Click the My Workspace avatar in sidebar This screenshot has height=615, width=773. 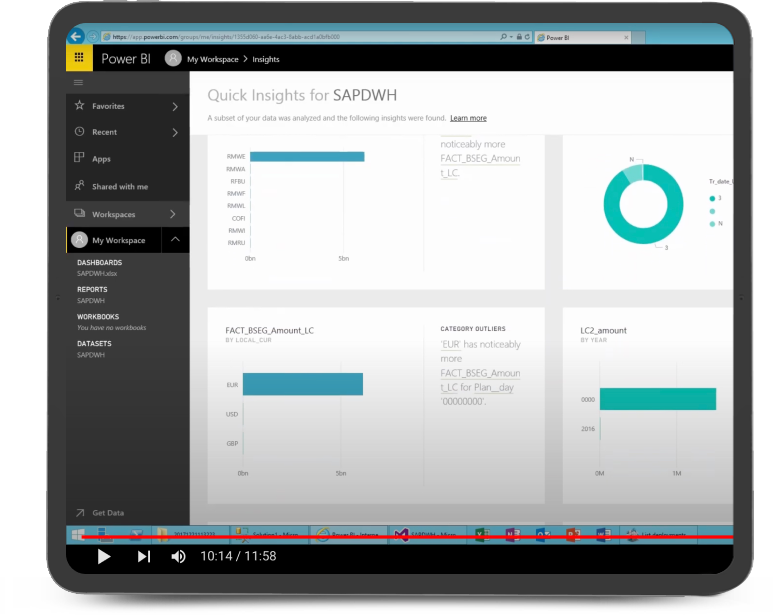point(79,240)
